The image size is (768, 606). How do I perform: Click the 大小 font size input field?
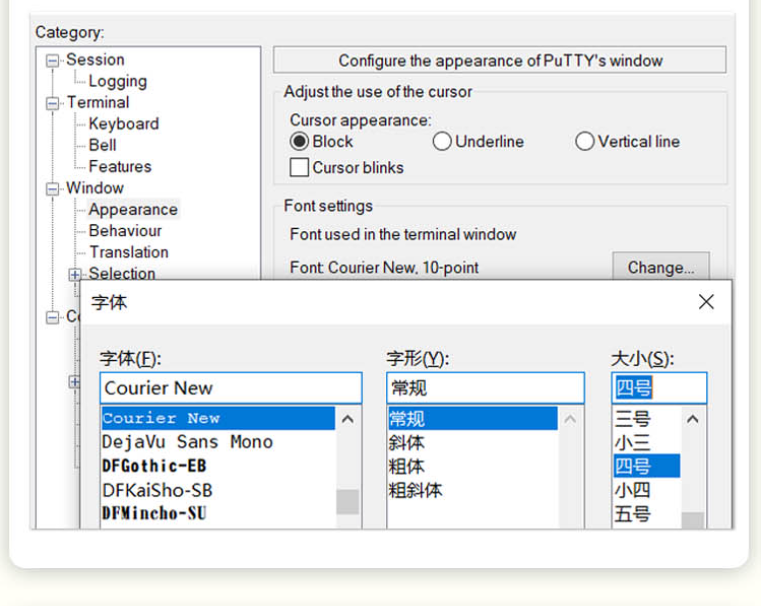pos(659,388)
